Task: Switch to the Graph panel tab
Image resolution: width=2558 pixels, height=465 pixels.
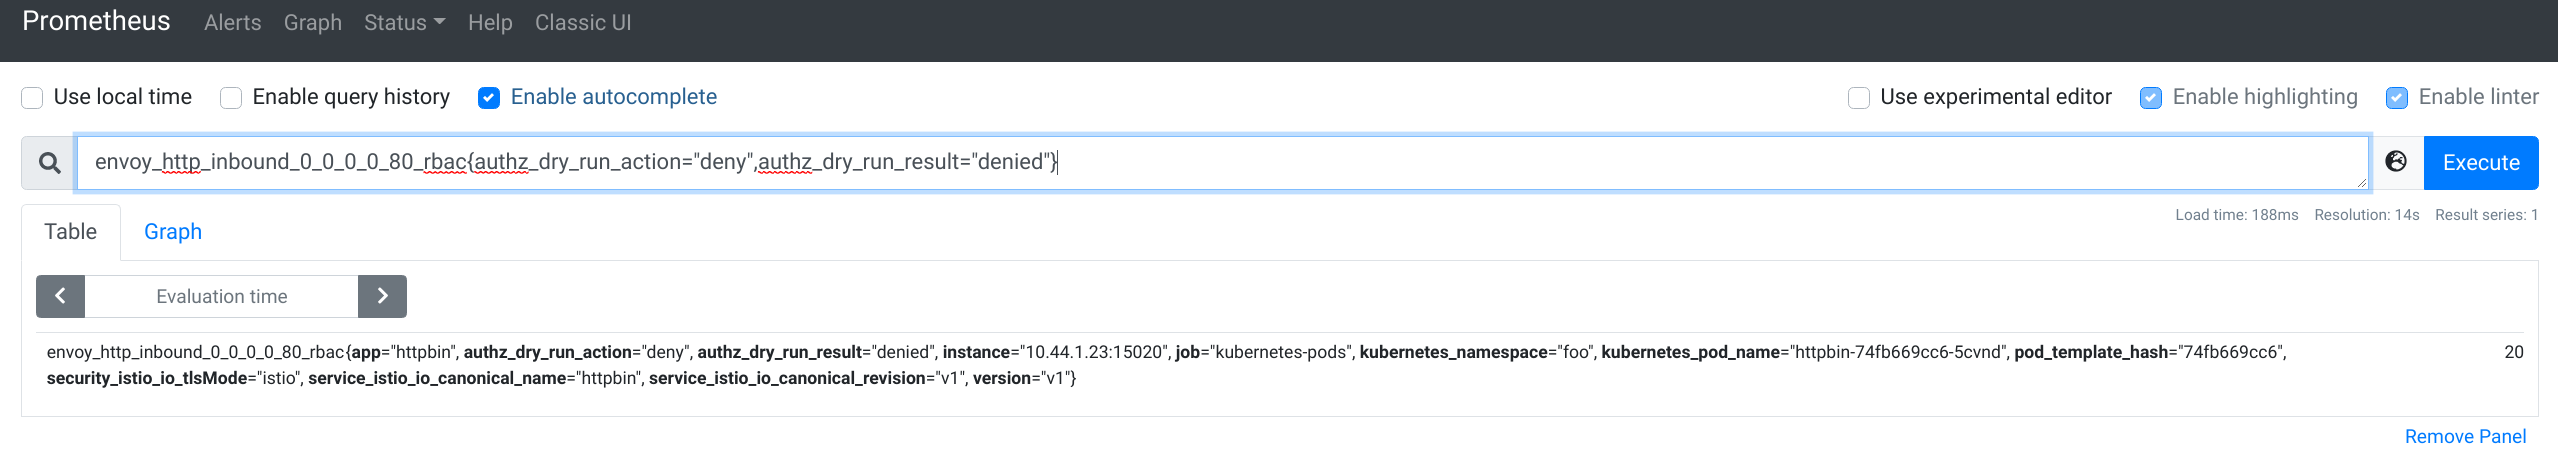Action: tap(173, 232)
